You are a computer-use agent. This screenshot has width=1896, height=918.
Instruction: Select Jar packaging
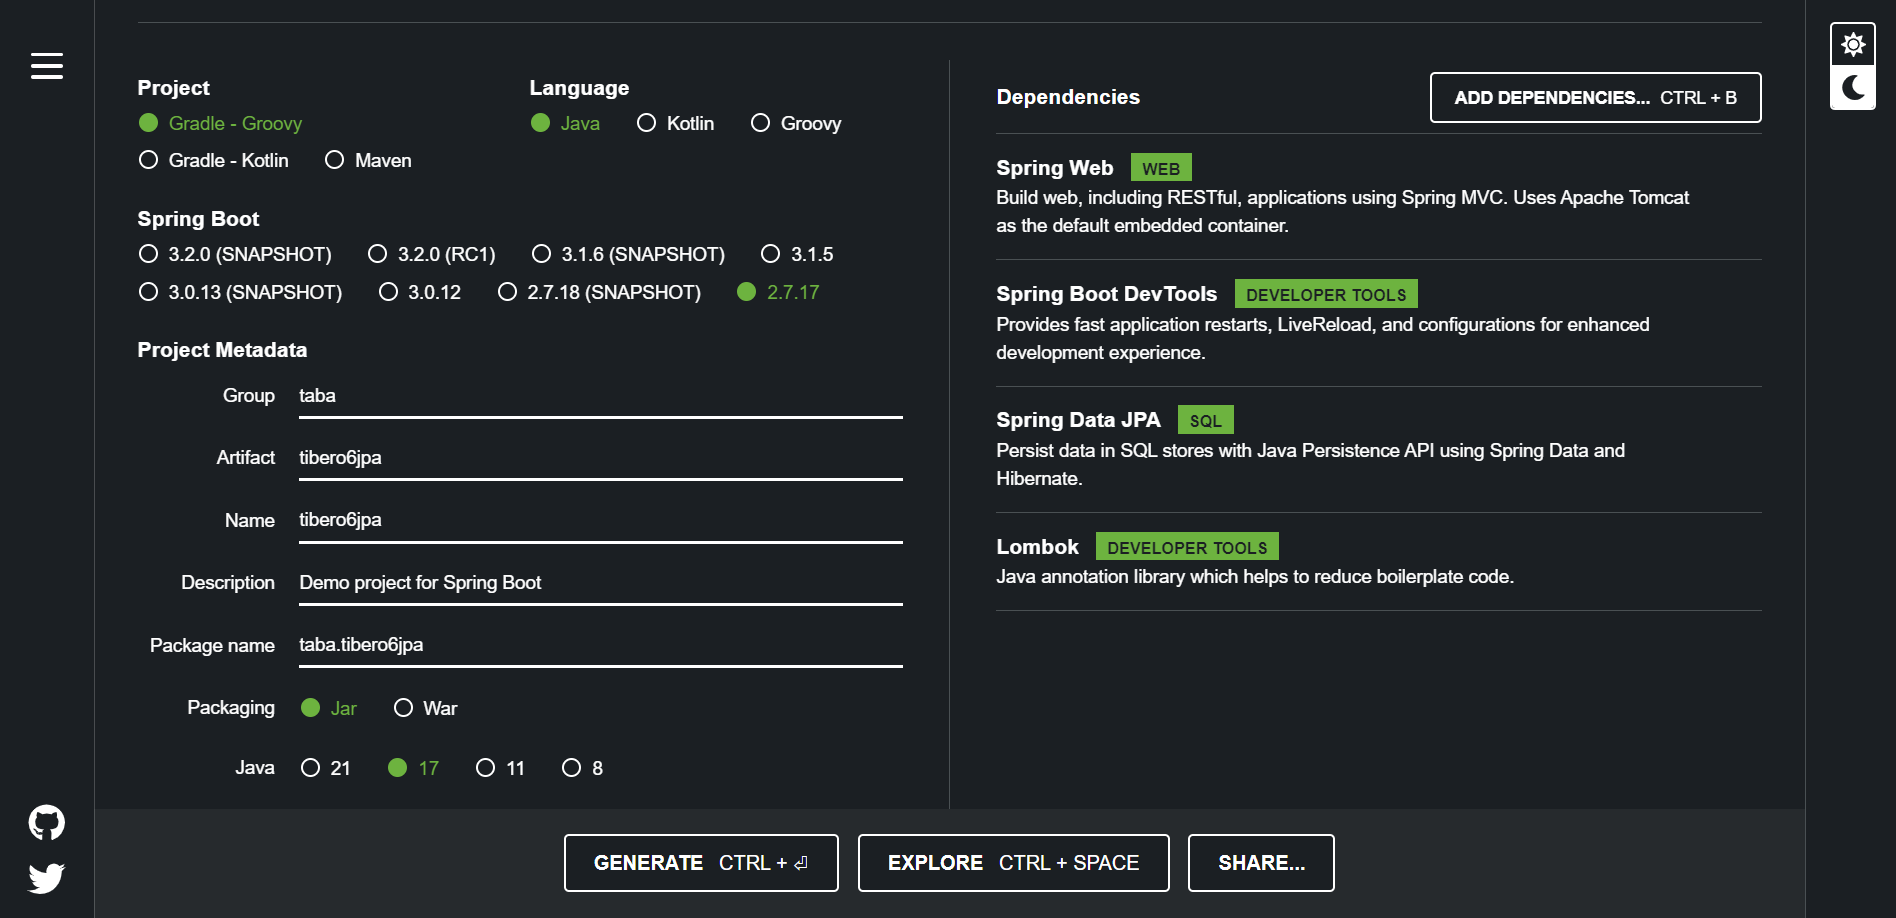(x=329, y=708)
